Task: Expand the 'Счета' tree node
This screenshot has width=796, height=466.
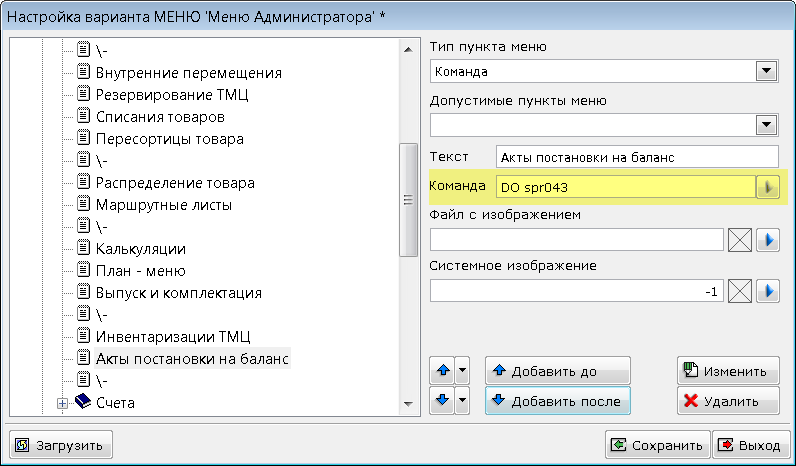Action: coord(62,403)
